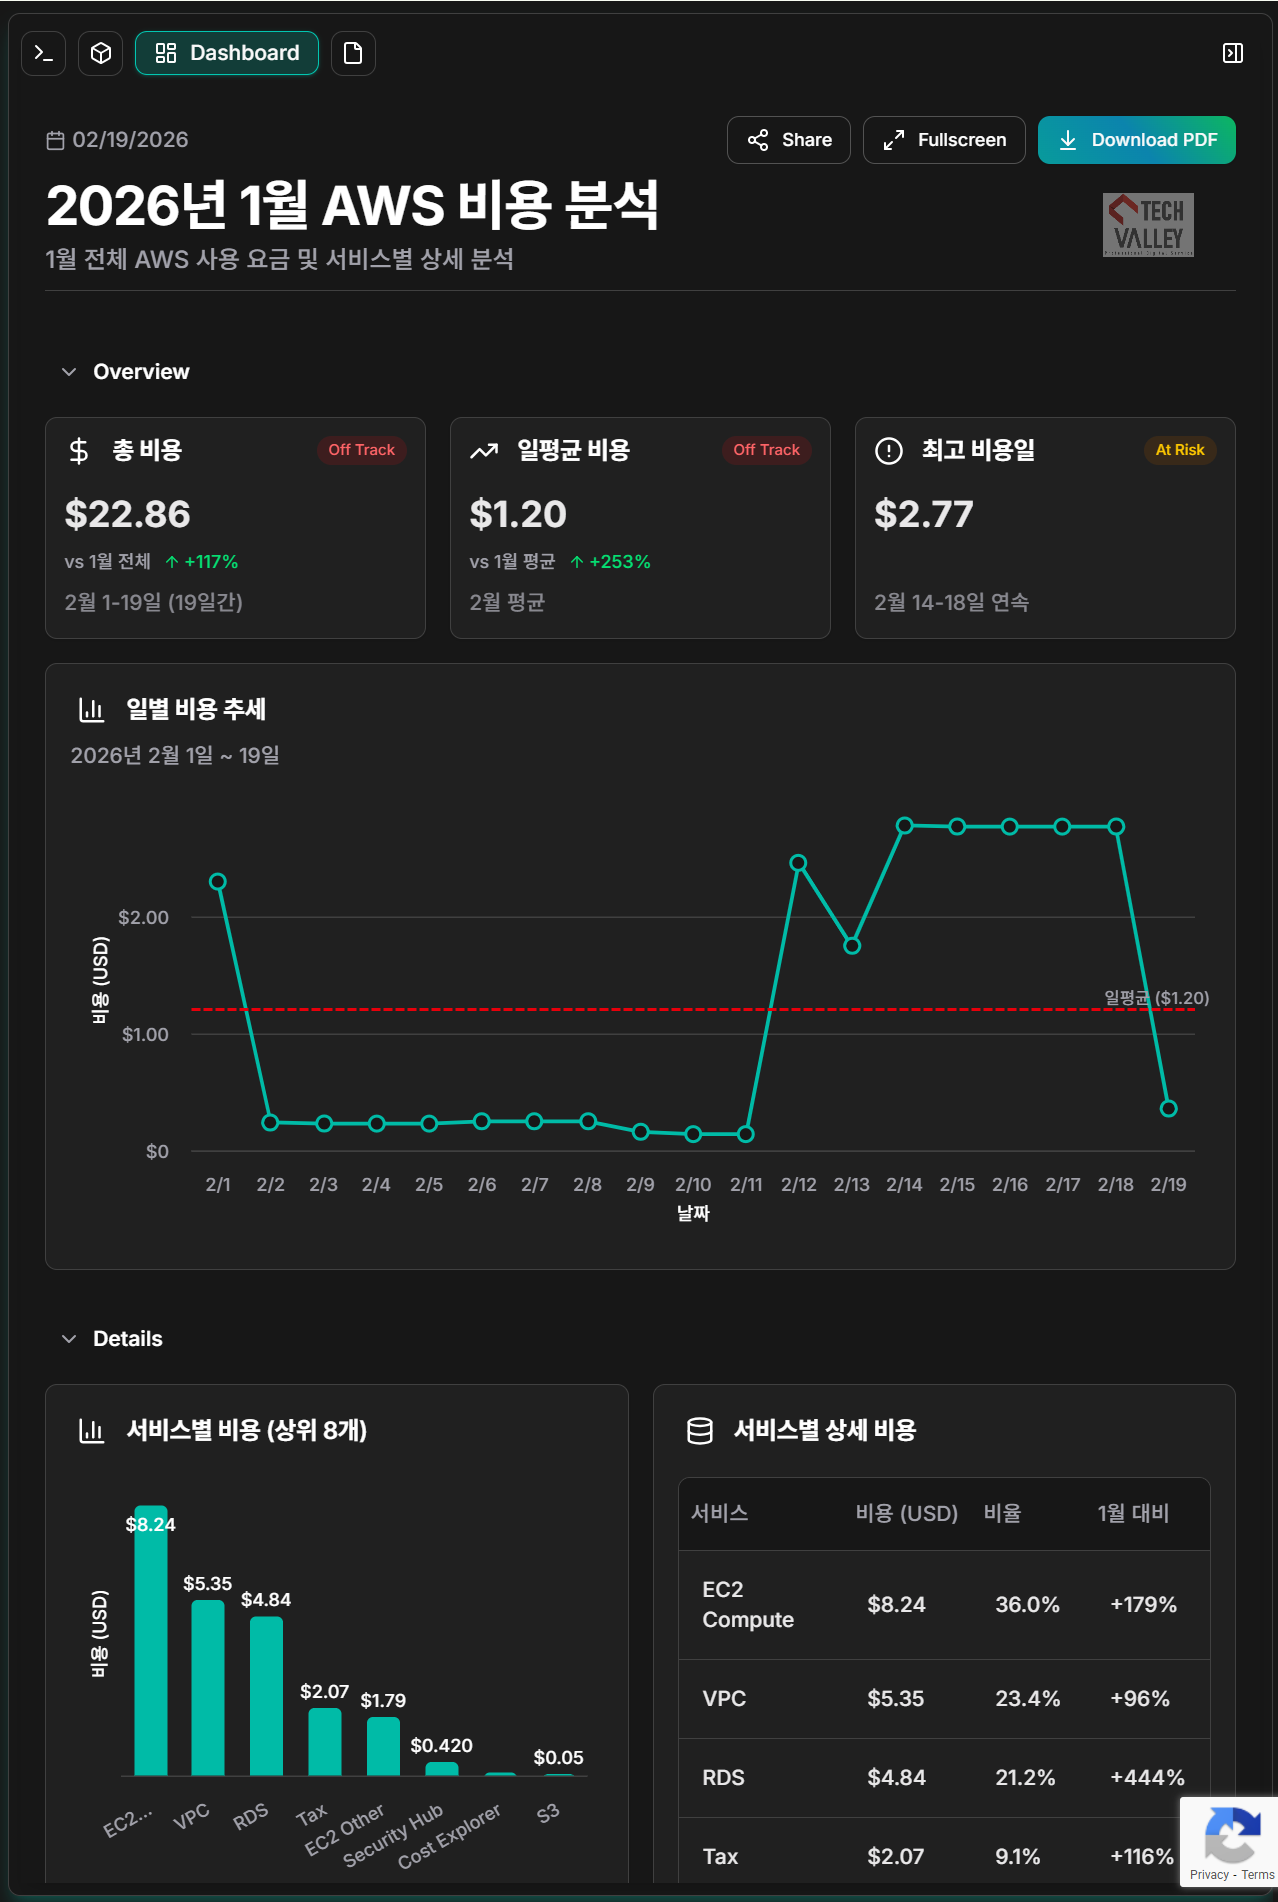Click the +117% change indicator
1278x1902 pixels.
coord(202,562)
